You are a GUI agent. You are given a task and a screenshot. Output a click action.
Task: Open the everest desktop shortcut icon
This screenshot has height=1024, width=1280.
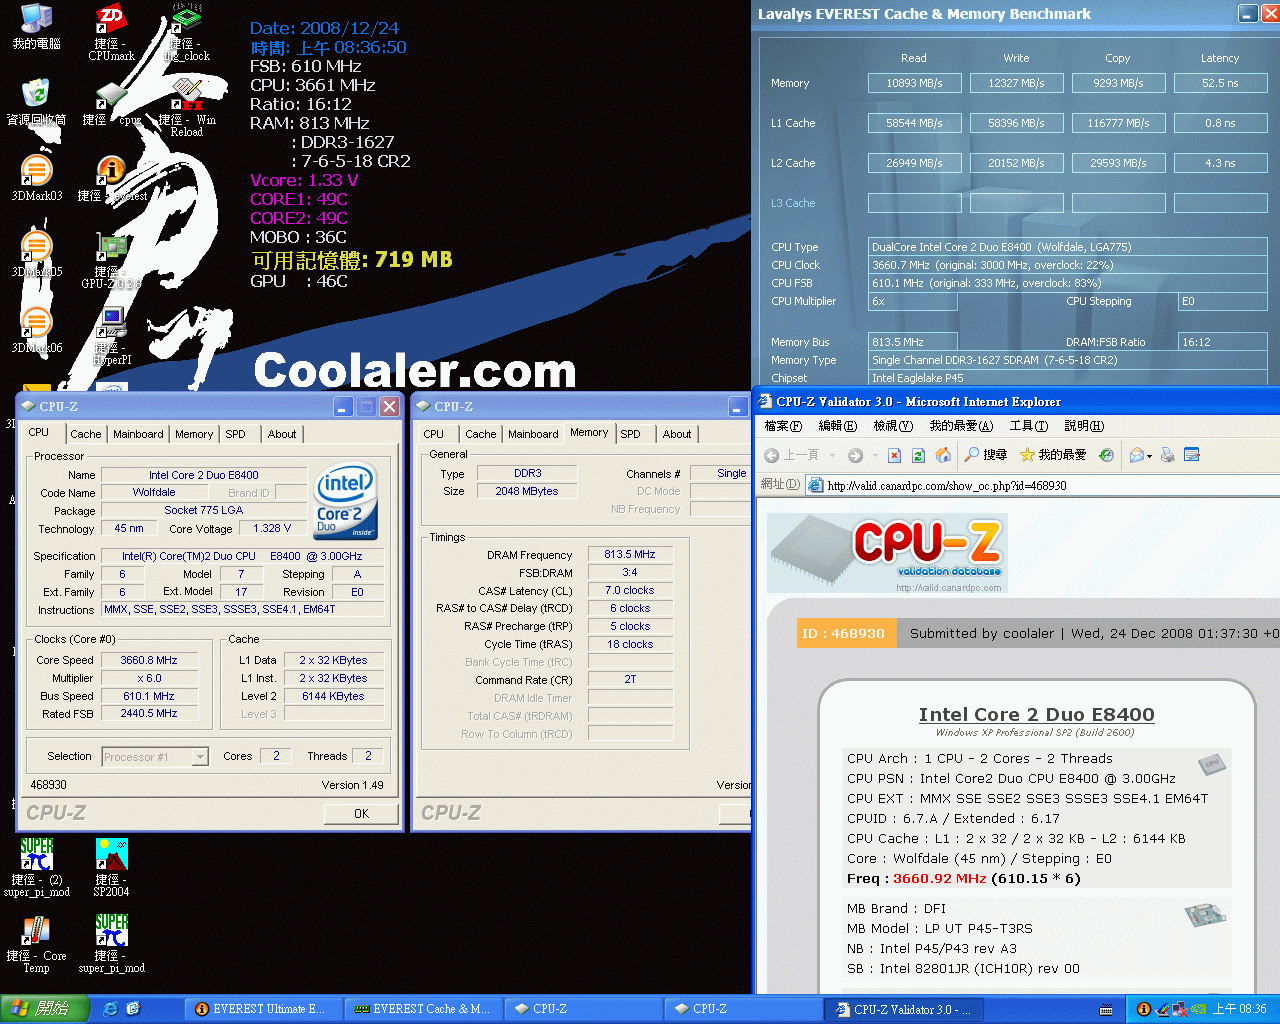[111, 178]
